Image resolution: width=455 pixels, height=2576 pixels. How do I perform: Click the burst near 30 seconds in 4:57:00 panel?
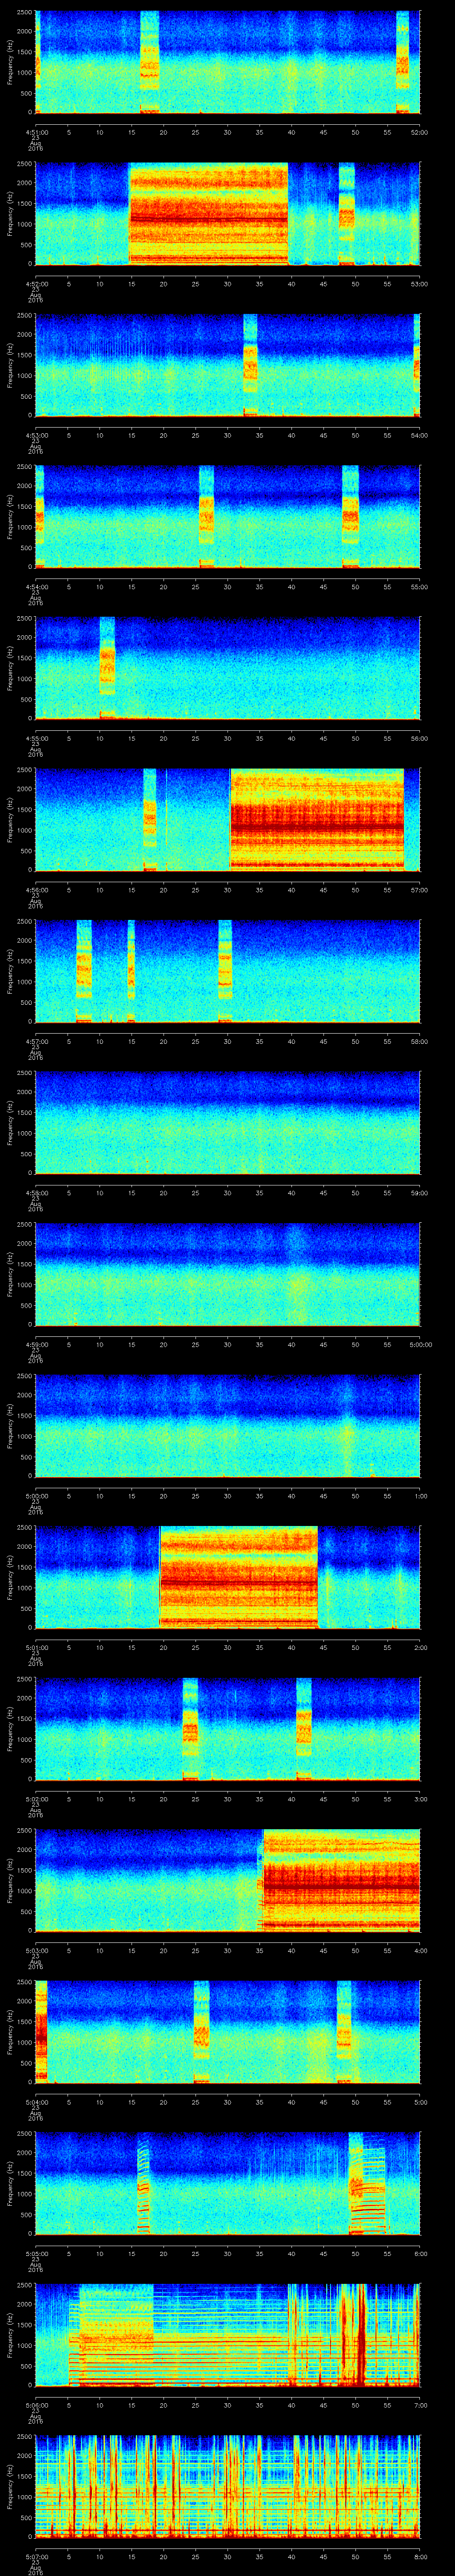pos(225,971)
